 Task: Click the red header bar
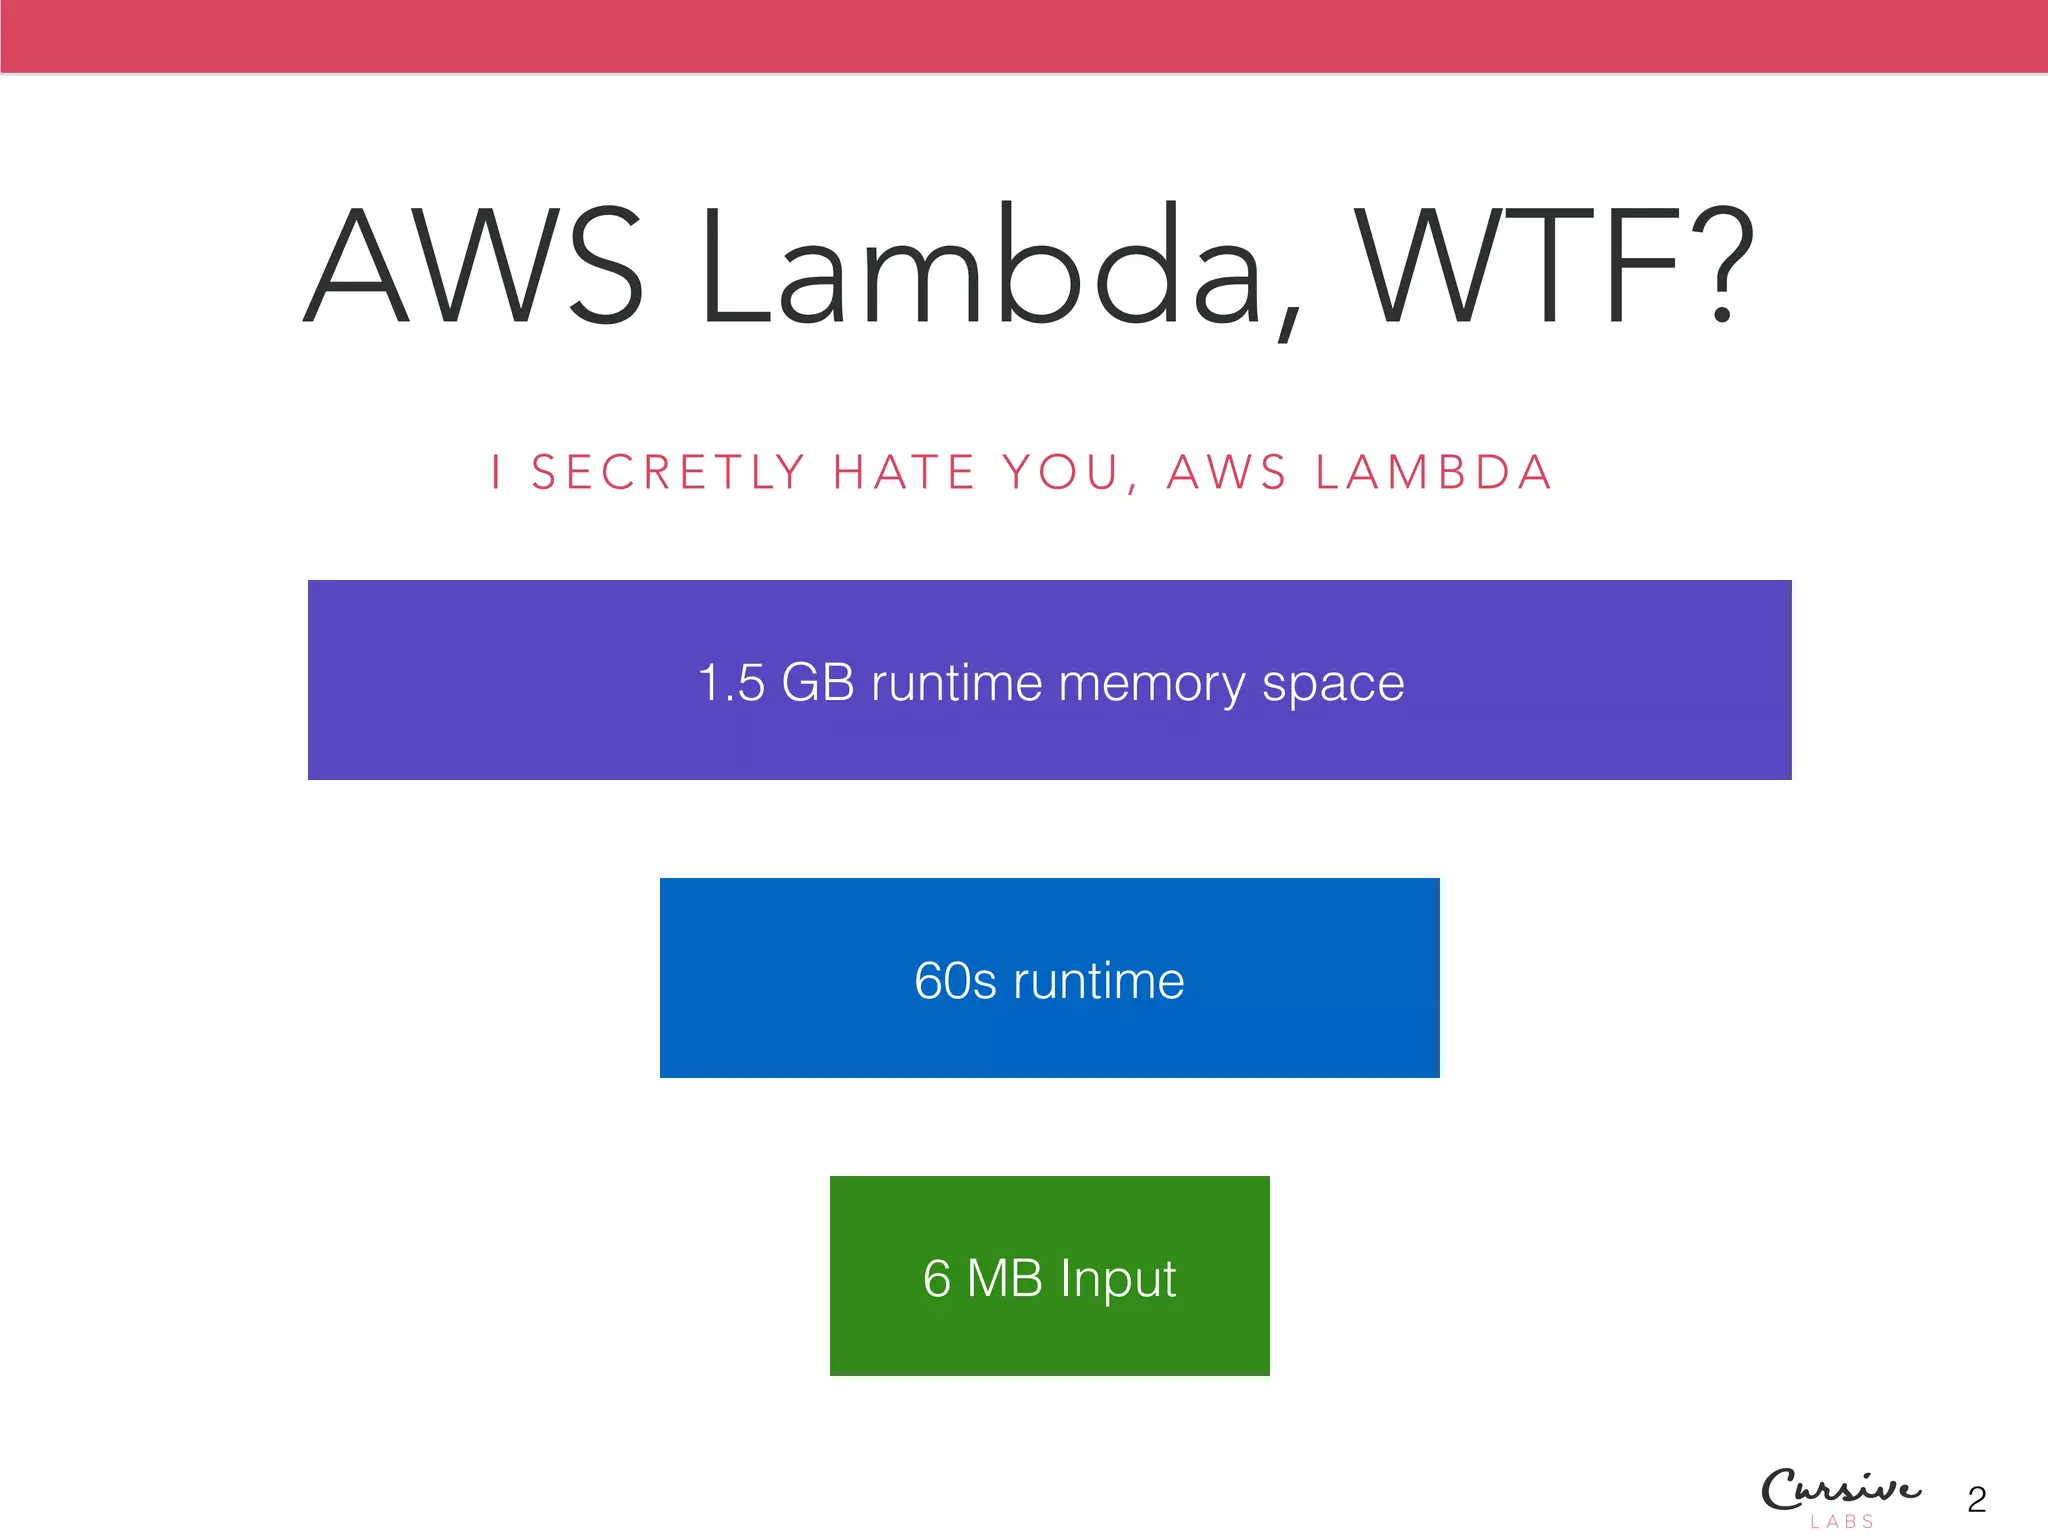tap(1024, 36)
